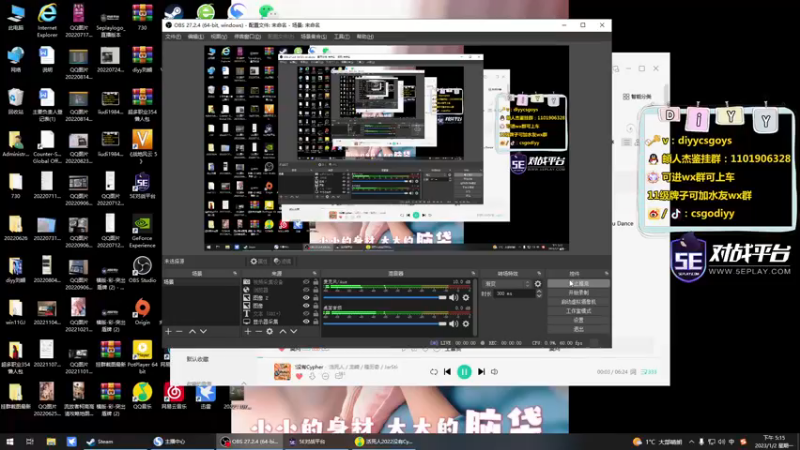Add a new scene in OBS
The image size is (800, 450).
(x=168, y=332)
